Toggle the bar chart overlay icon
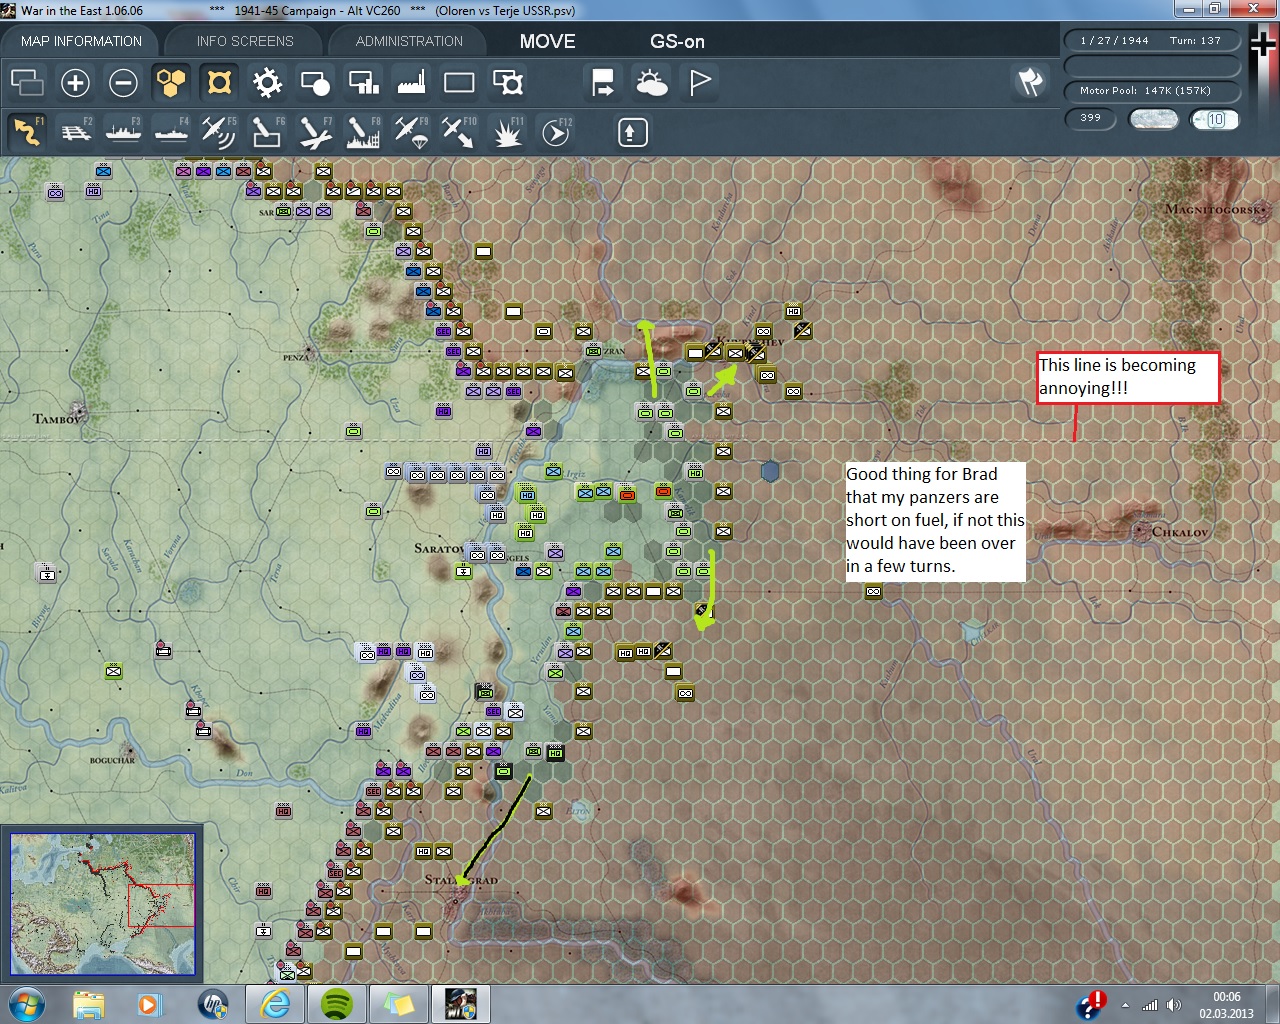The width and height of the screenshot is (1280, 1024). [363, 82]
